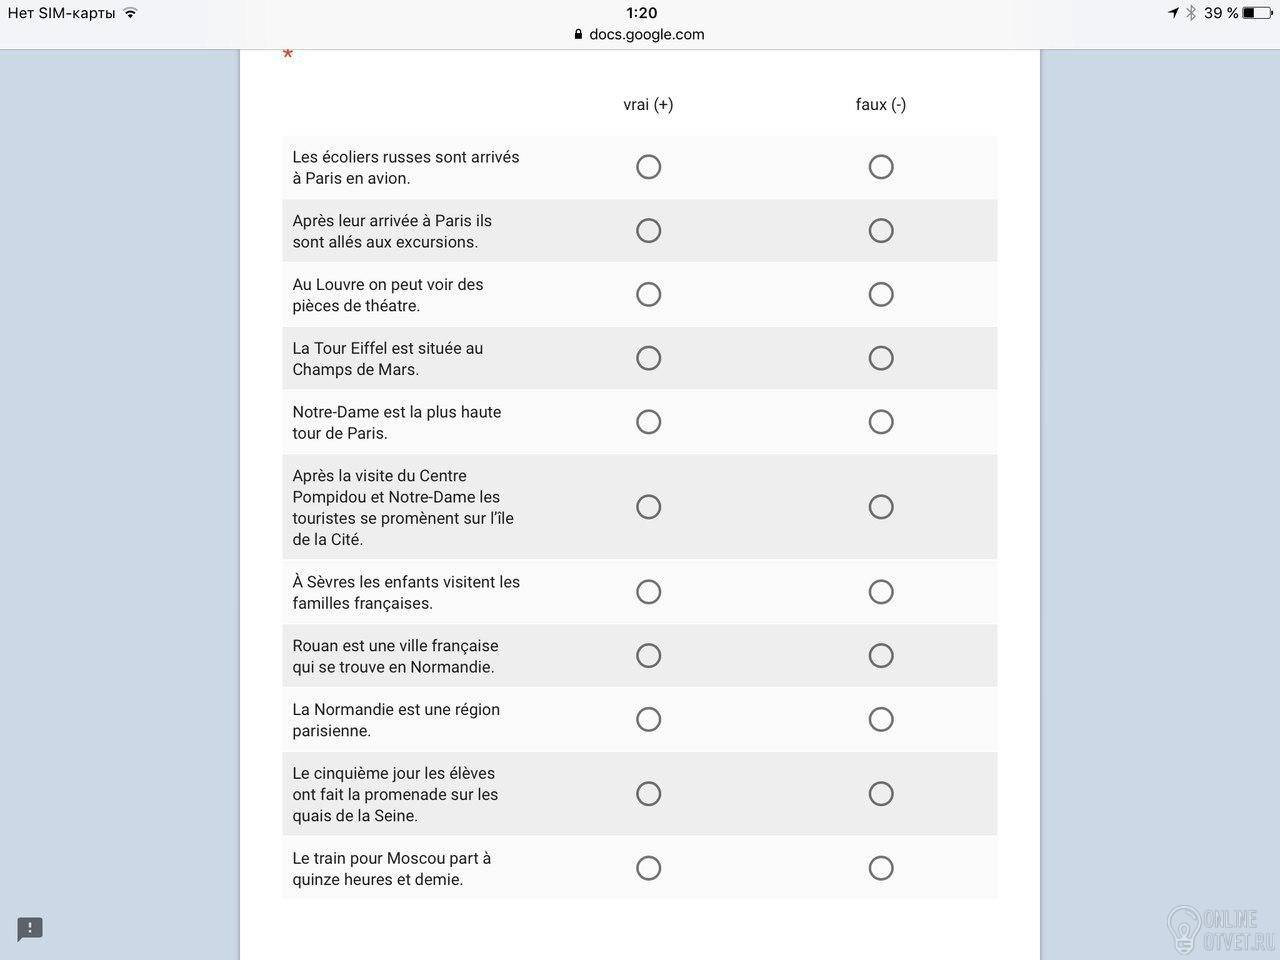Image resolution: width=1280 pixels, height=960 pixels.
Task: Tap the battery icon in status bar
Action: pos(1256,13)
